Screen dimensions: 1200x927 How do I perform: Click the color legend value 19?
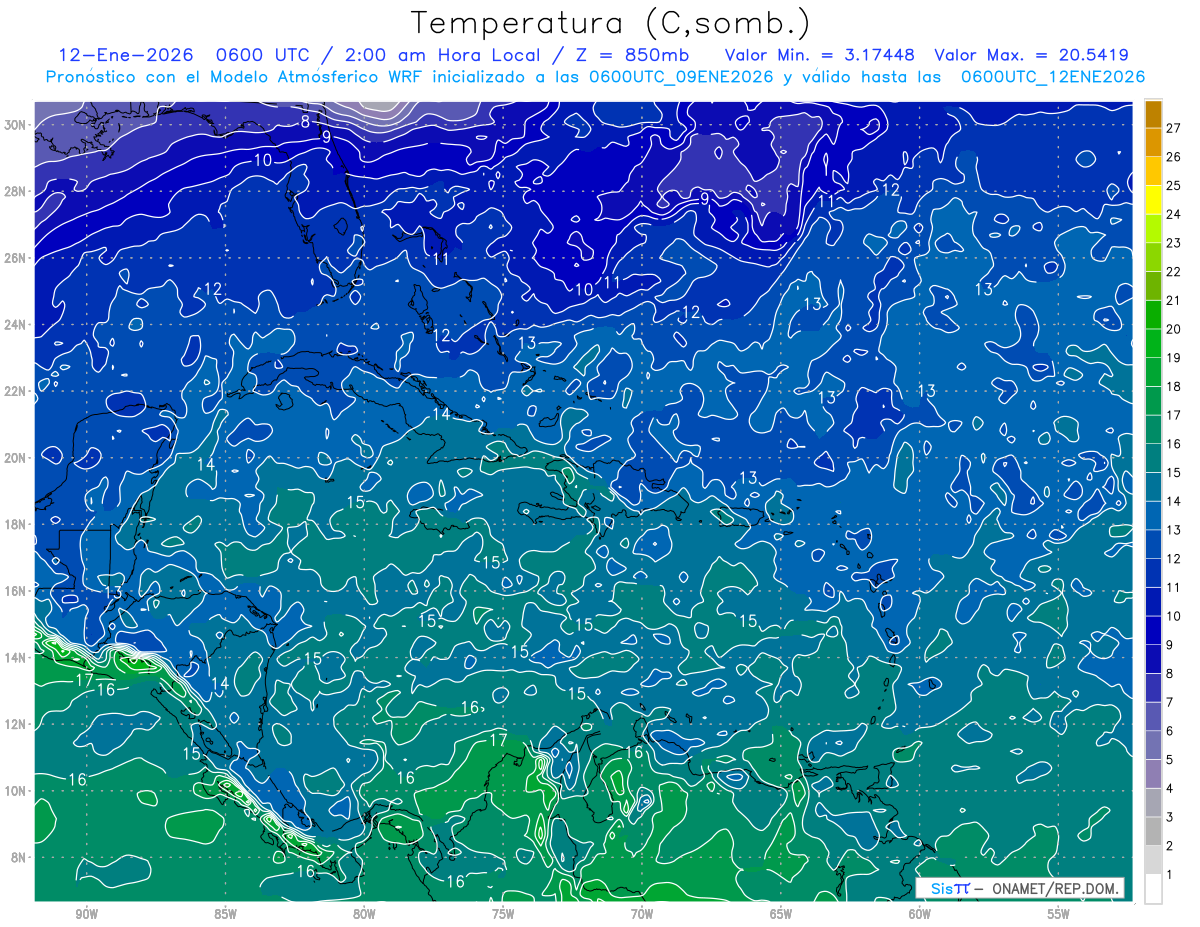click(x=1173, y=357)
